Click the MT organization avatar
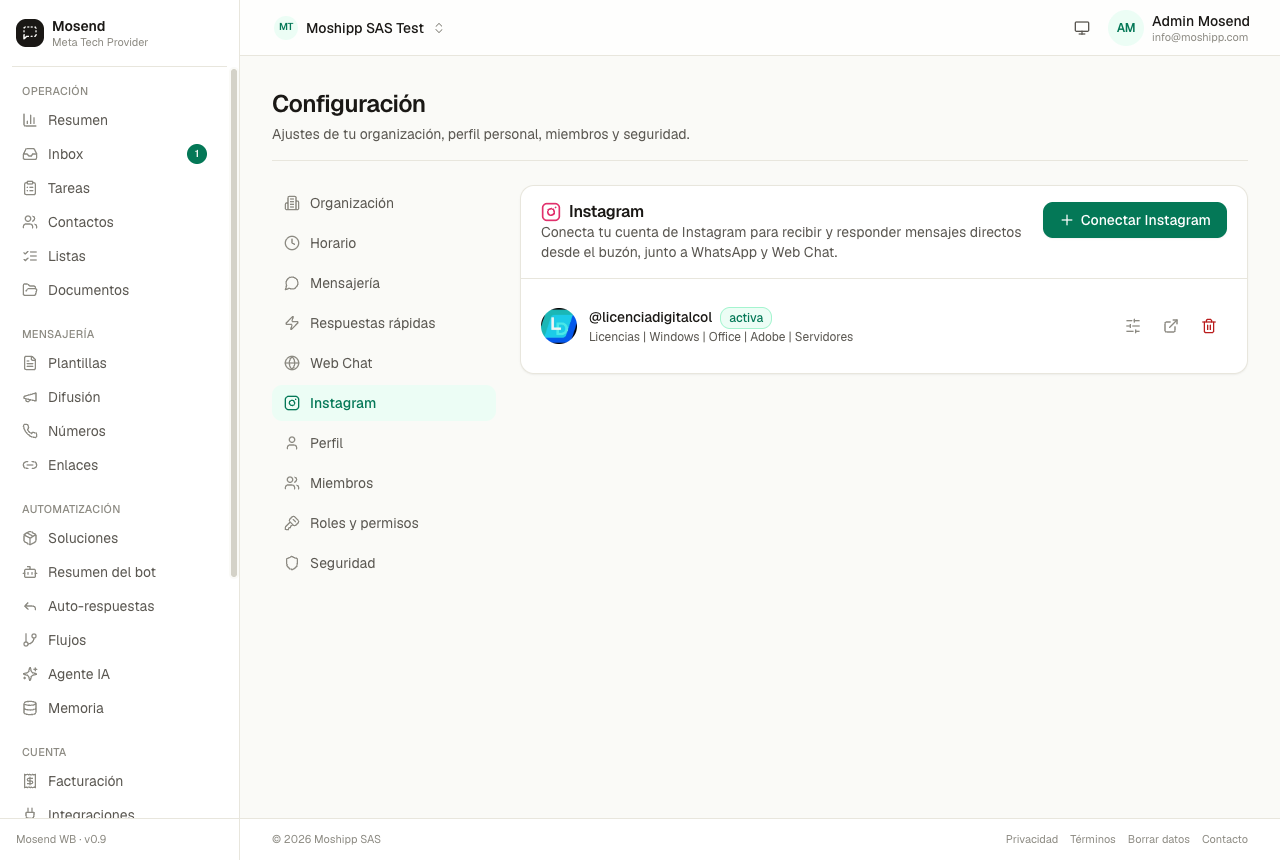Image resolution: width=1280 pixels, height=860 pixels. tap(286, 27)
